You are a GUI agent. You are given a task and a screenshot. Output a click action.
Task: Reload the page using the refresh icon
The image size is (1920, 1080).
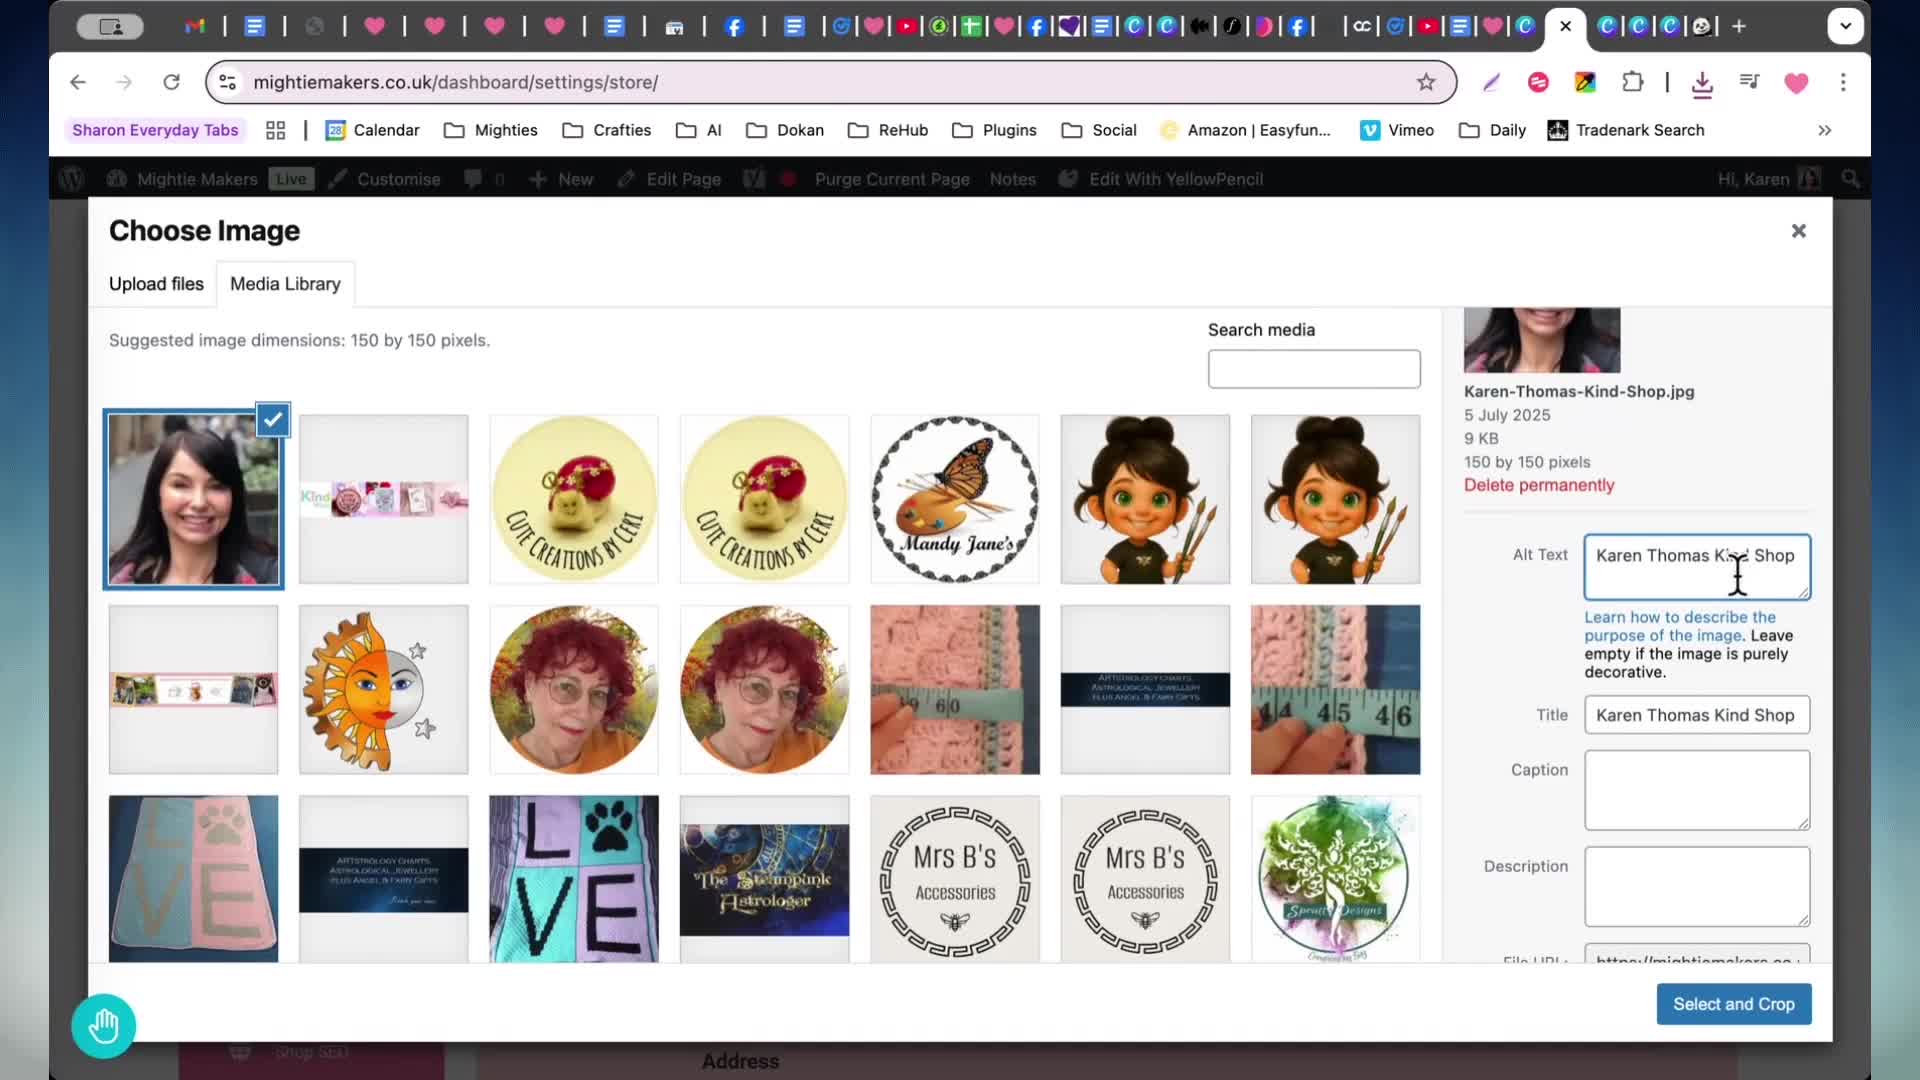[x=171, y=82]
